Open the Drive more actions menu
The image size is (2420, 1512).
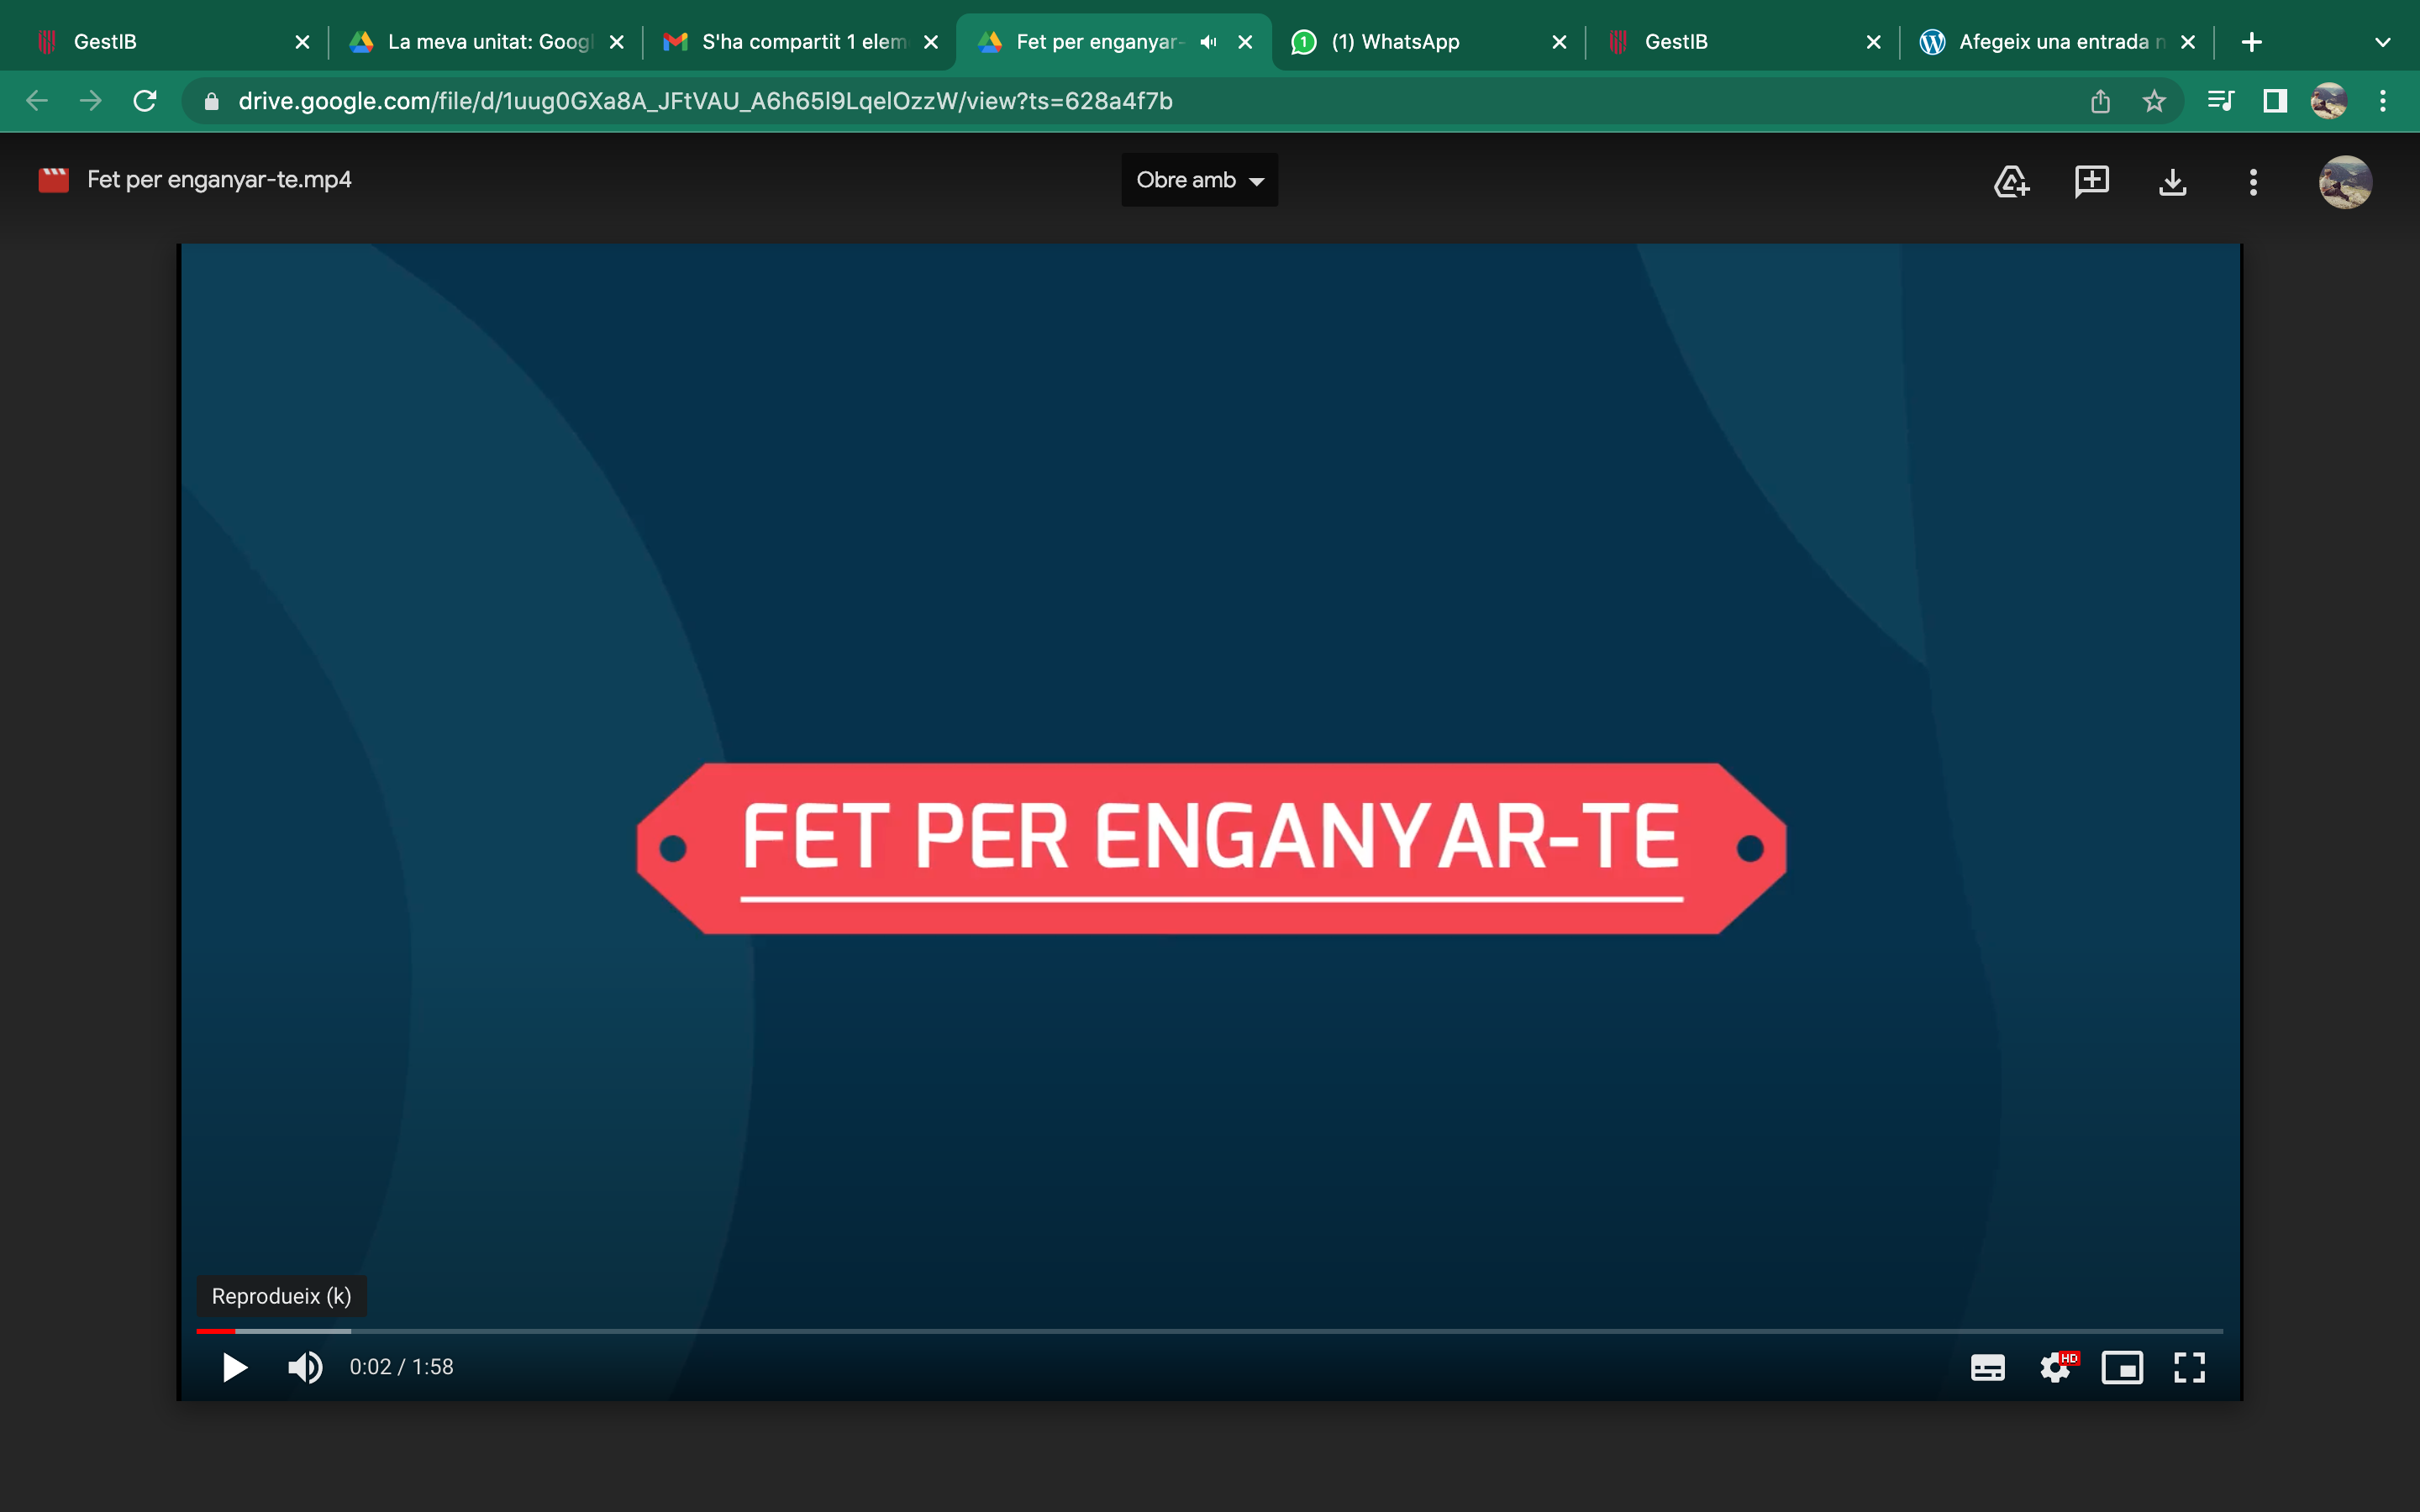coord(2253,181)
